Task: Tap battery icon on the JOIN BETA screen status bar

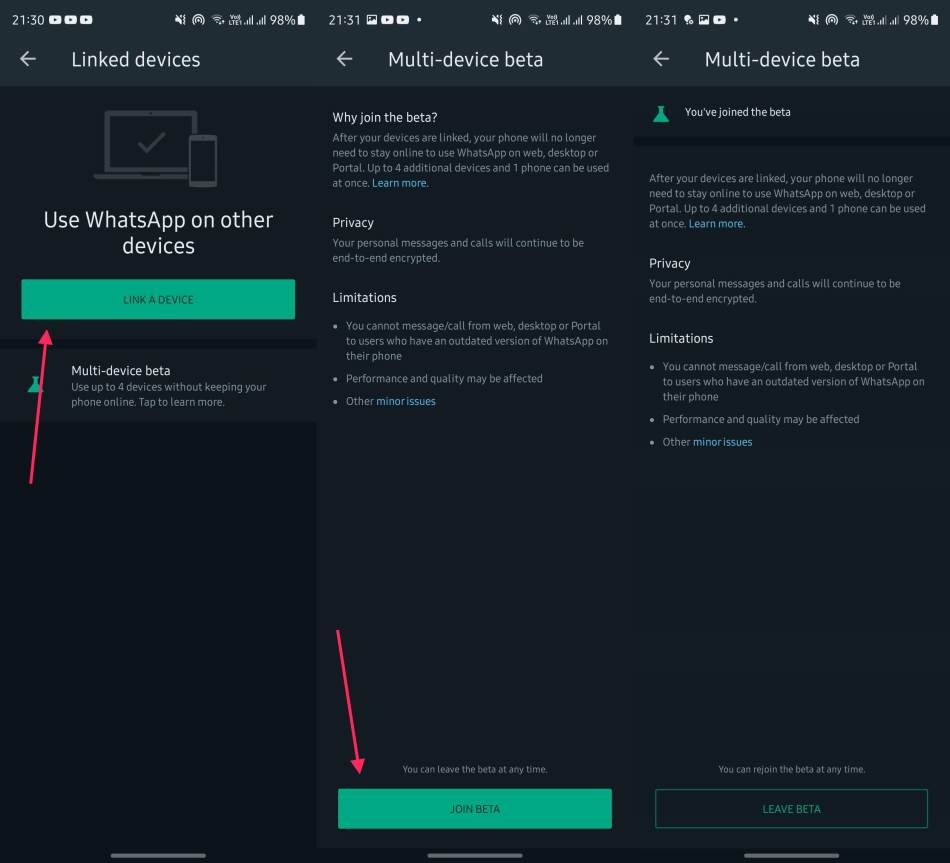Action: pyautogui.click(x=618, y=20)
